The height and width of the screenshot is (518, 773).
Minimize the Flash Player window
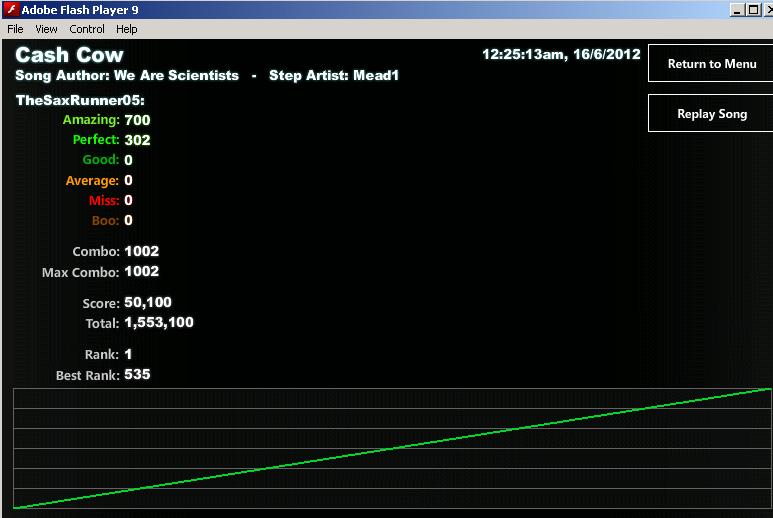[x=737, y=9]
